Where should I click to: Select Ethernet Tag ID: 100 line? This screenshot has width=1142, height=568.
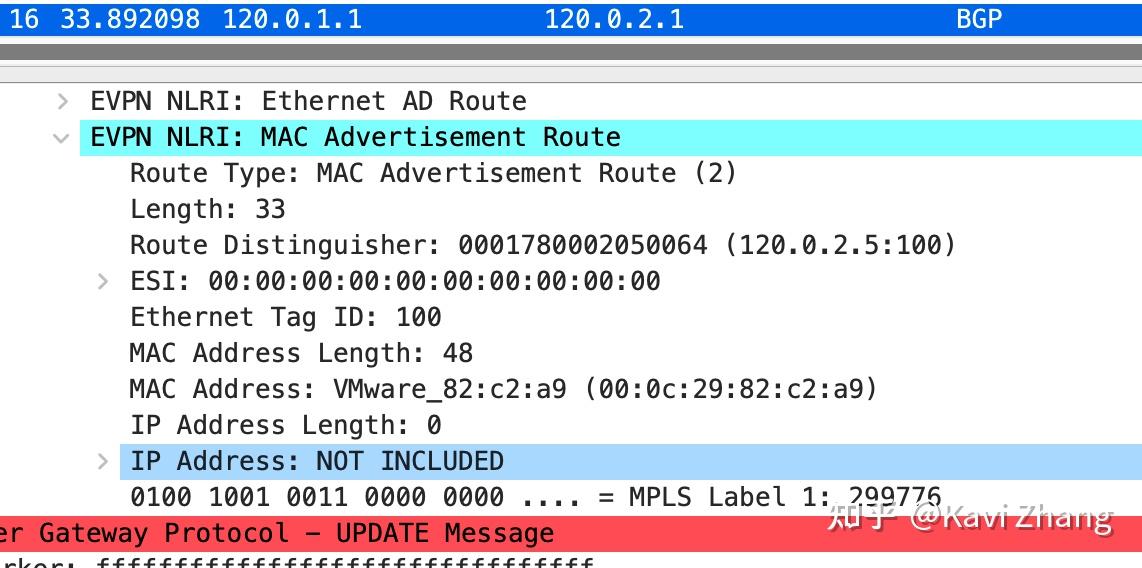click(x=285, y=317)
